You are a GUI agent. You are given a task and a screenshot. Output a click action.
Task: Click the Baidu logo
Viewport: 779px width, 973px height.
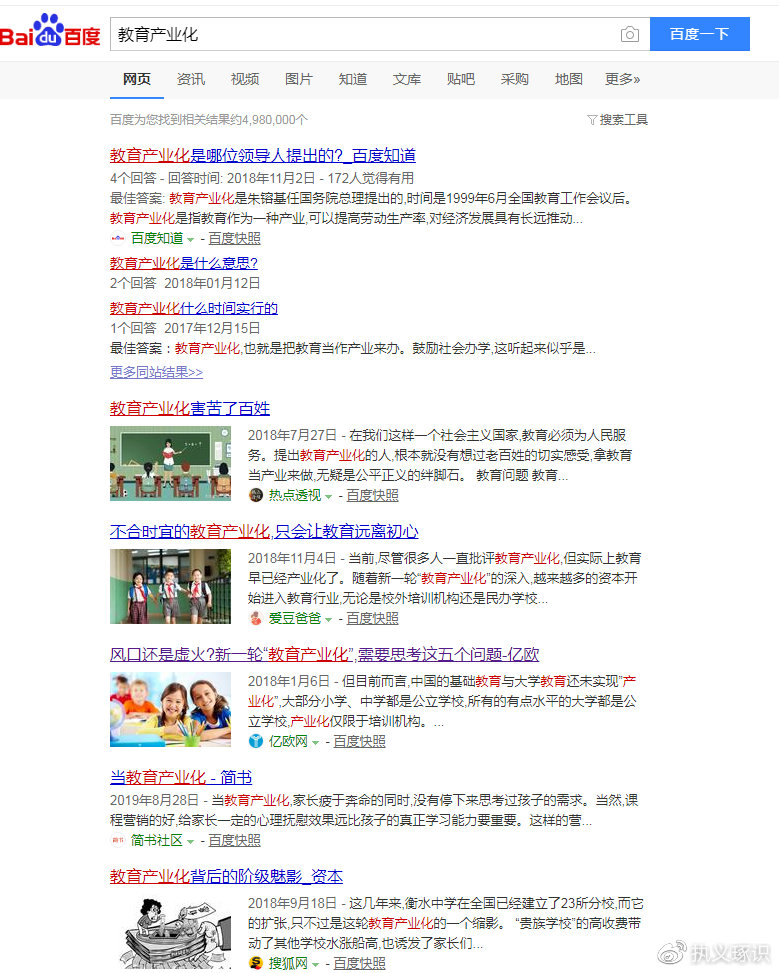coord(50,32)
